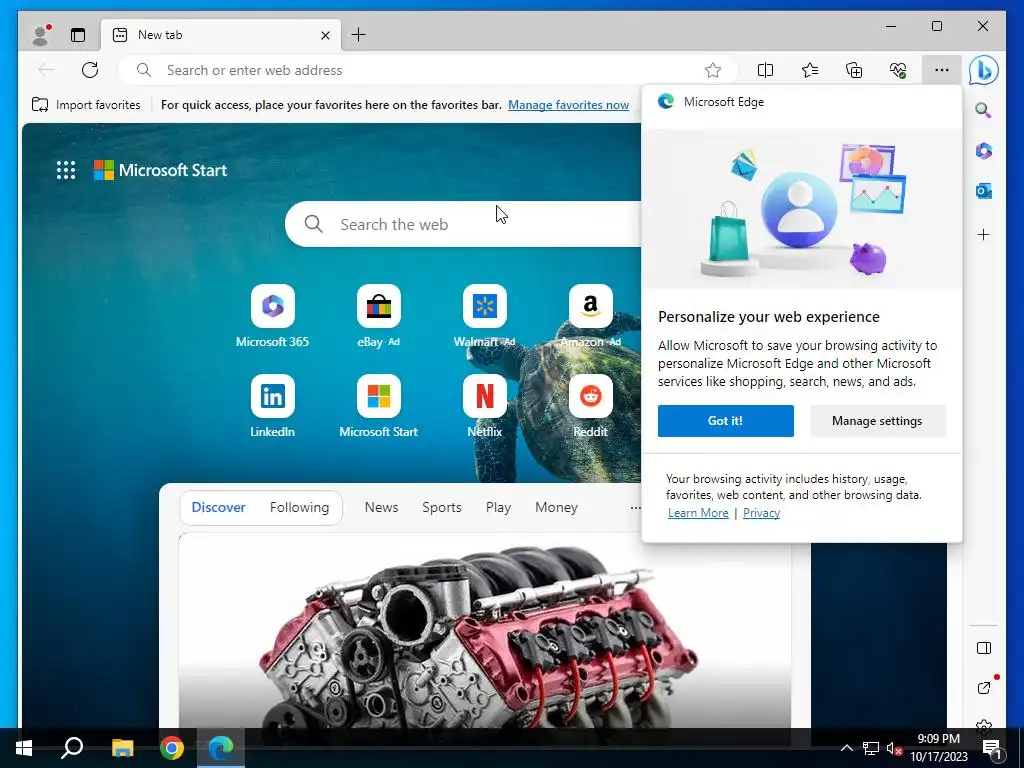Click Manage settings button

(x=877, y=421)
